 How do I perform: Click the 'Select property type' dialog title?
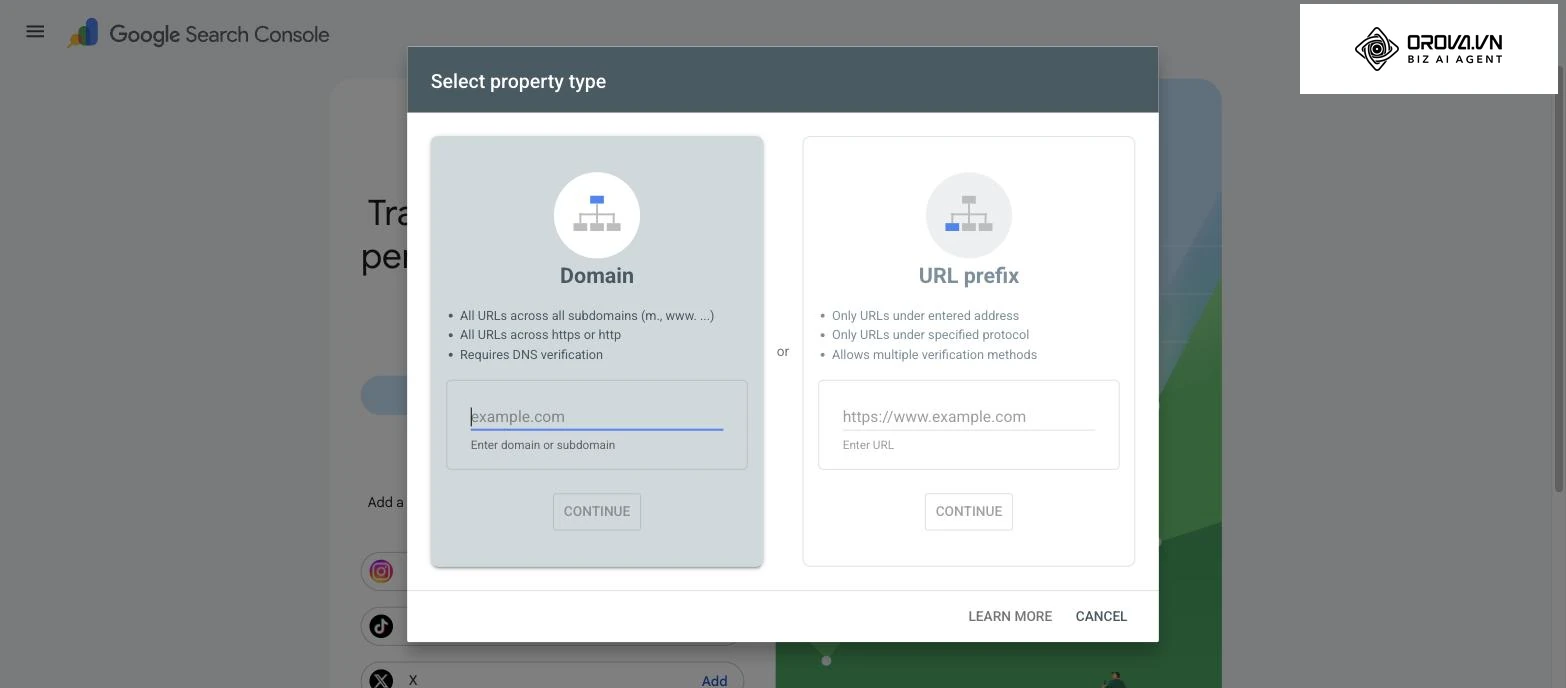click(518, 81)
